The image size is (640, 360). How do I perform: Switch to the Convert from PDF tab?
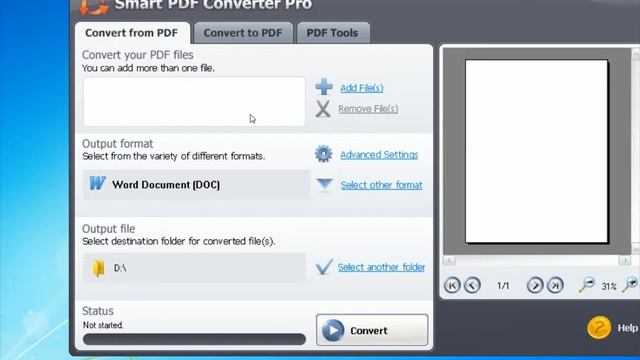pyautogui.click(x=132, y=33)
